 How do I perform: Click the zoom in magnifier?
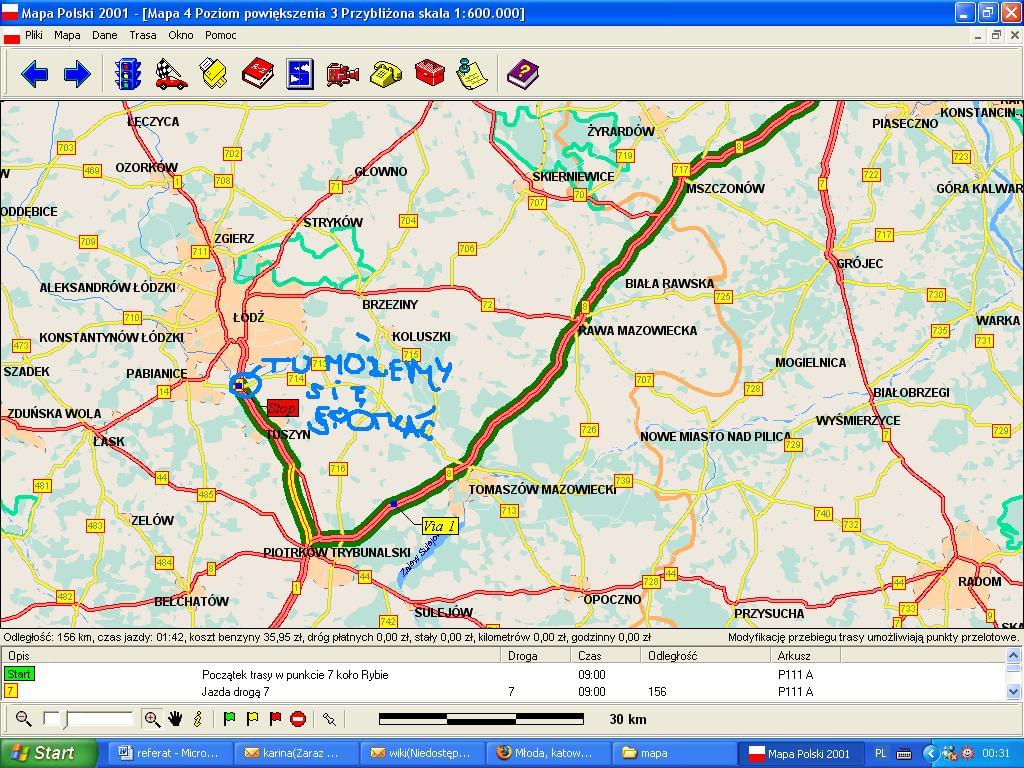click(152, 719)
